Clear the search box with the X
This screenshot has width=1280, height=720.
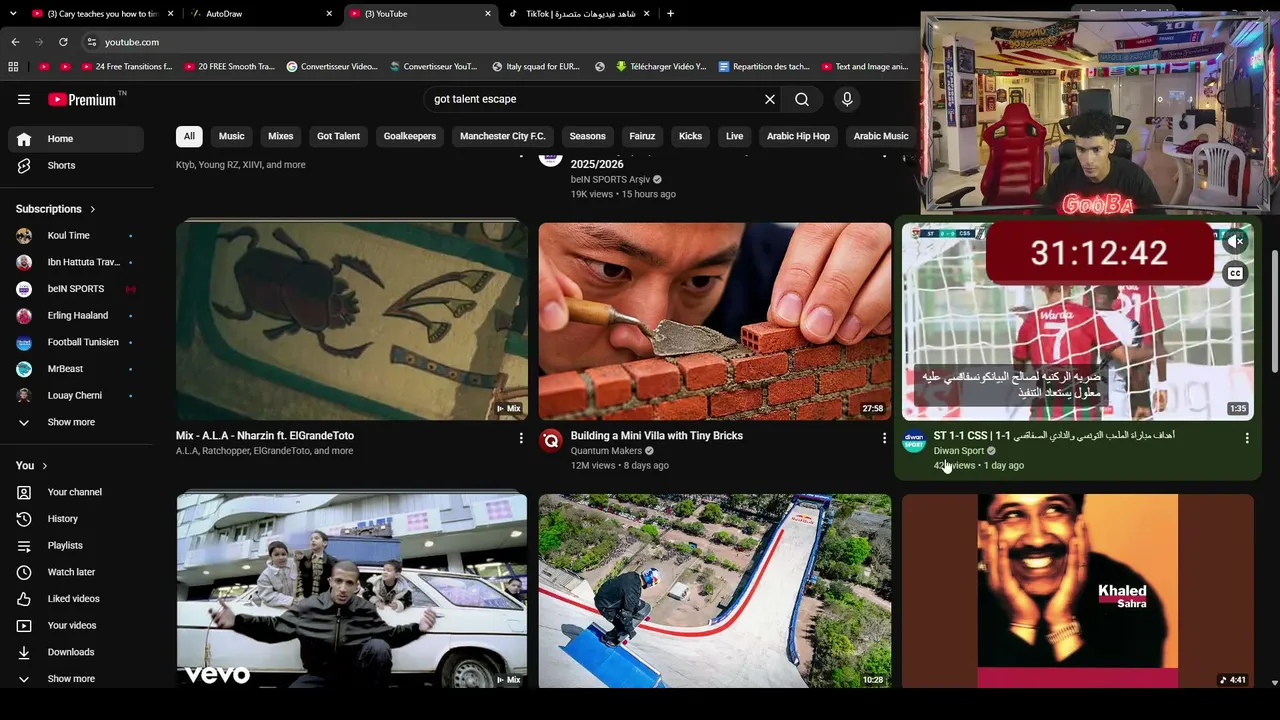click(x=770, y=99)
